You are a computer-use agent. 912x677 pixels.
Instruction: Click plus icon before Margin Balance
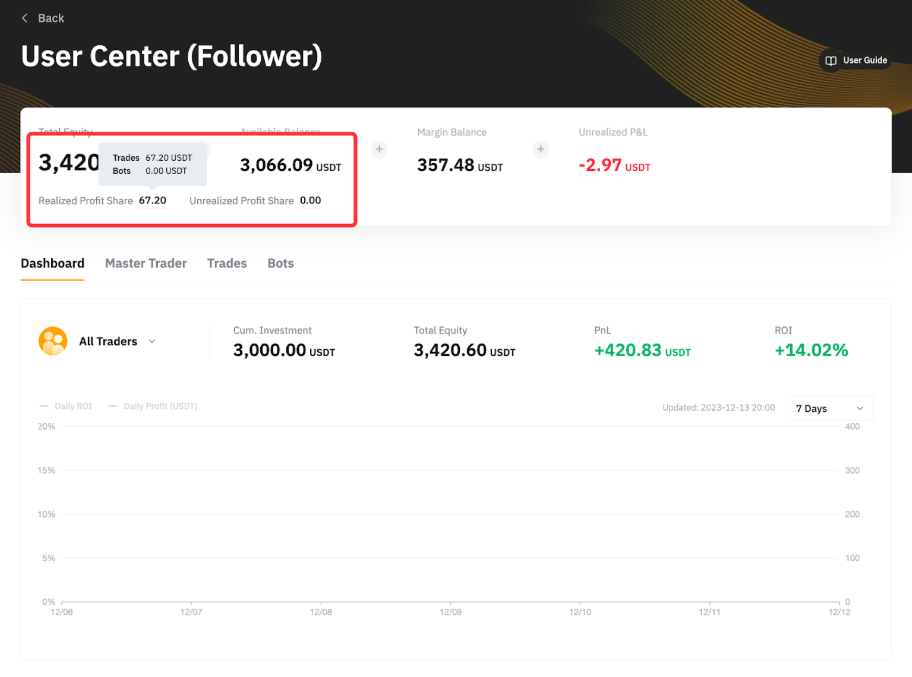(x=379, y=150)
